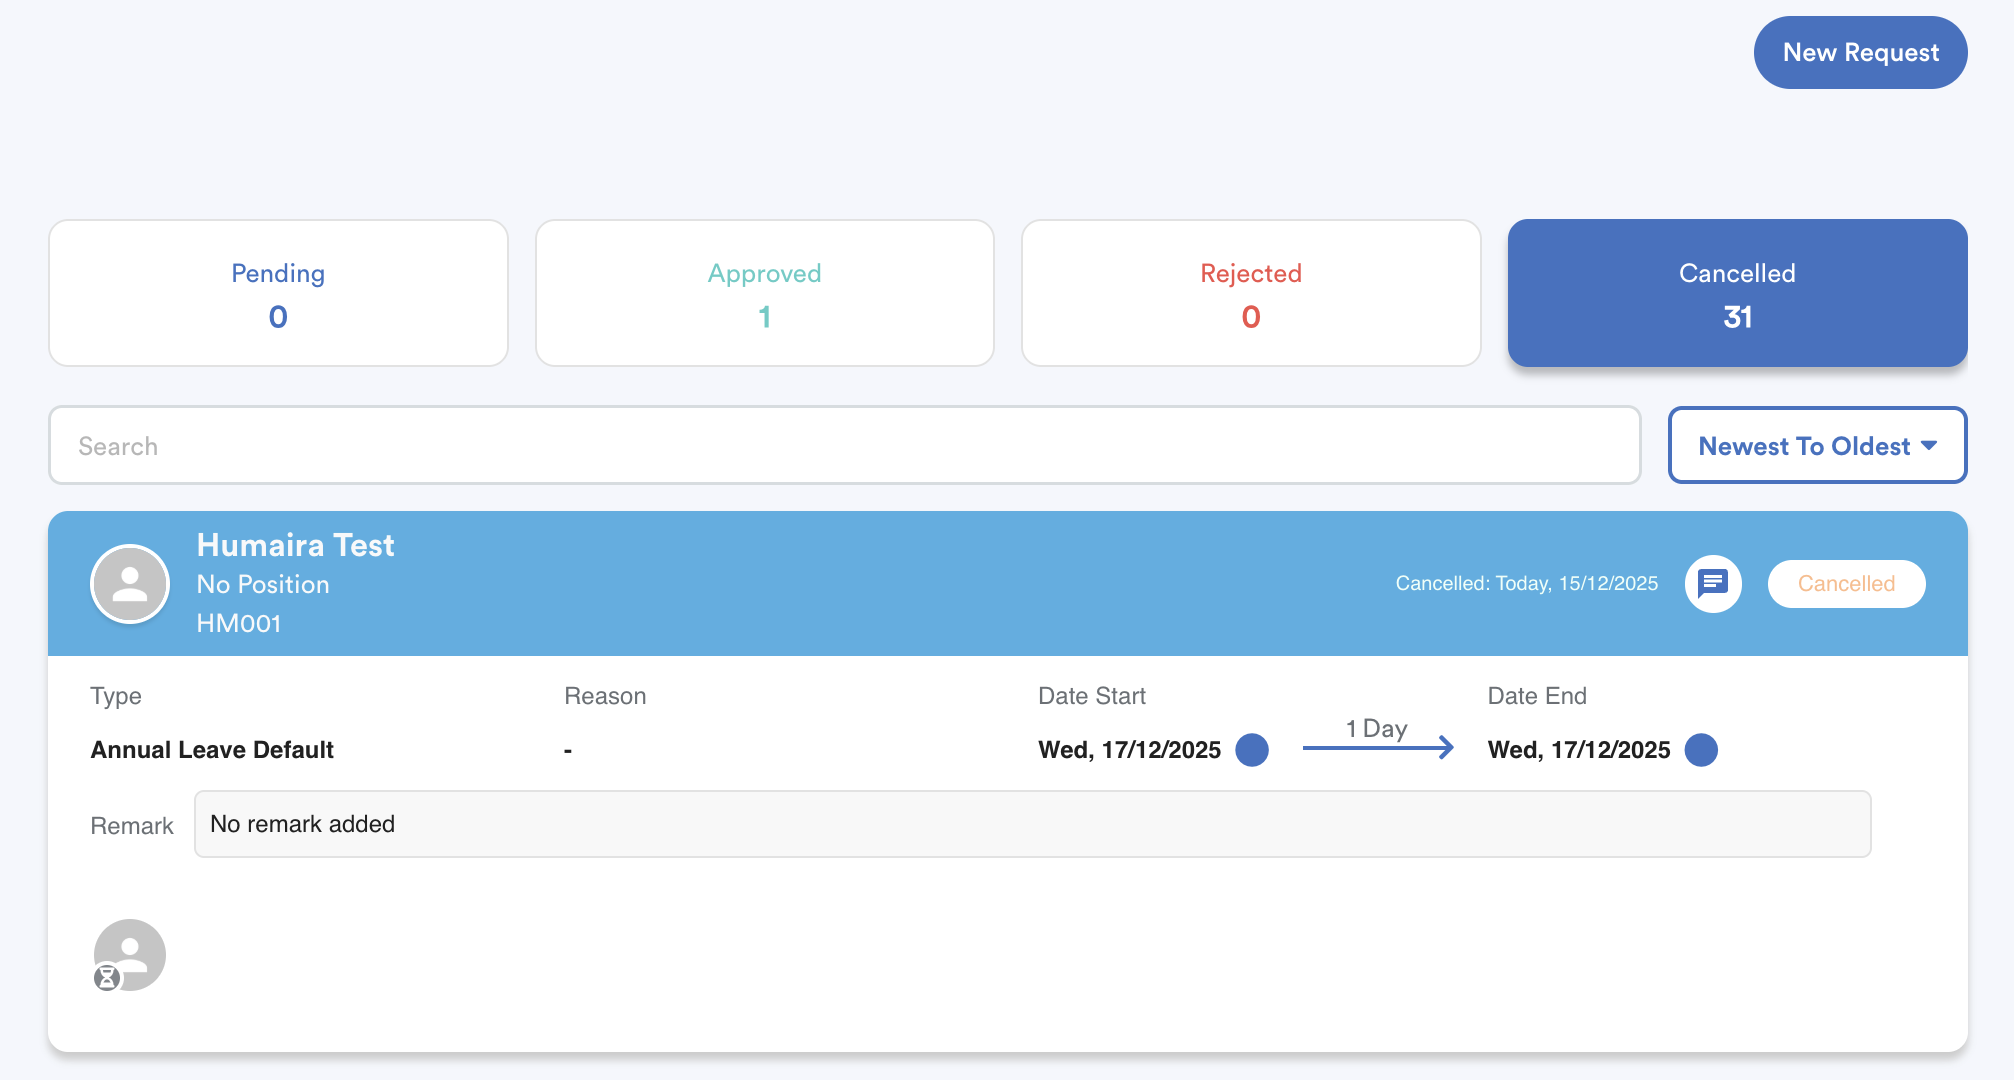Click the pending approver avatar icon
2014x1080 pixels.
coord(132,952)
